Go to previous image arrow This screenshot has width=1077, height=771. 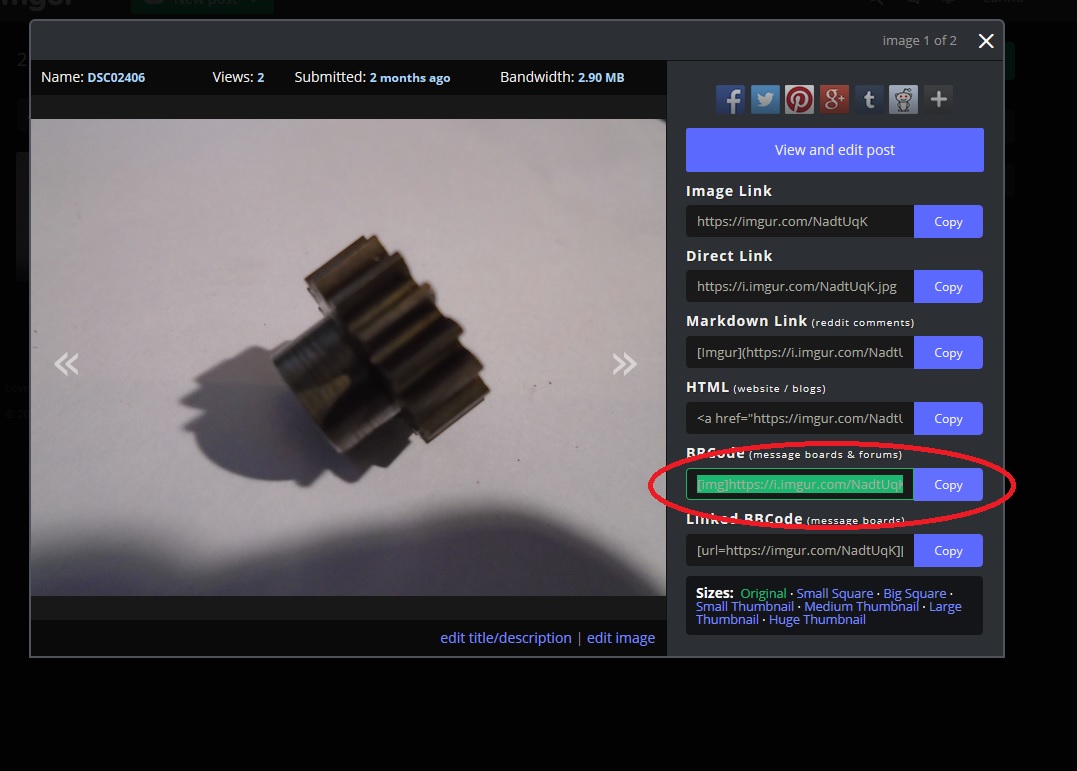tap(67, 364)
